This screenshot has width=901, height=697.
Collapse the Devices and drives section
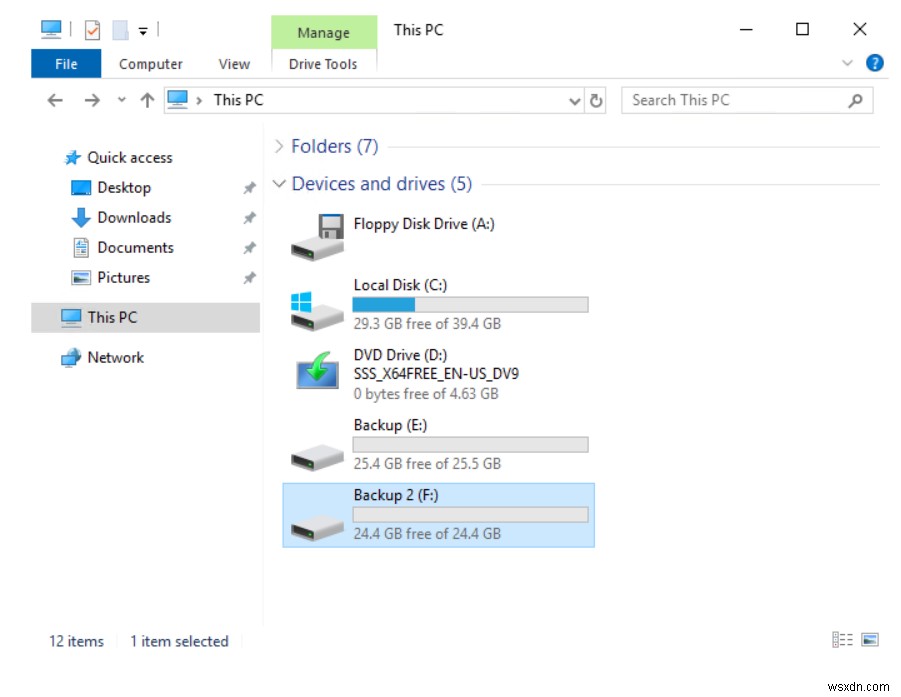(279, 183)
